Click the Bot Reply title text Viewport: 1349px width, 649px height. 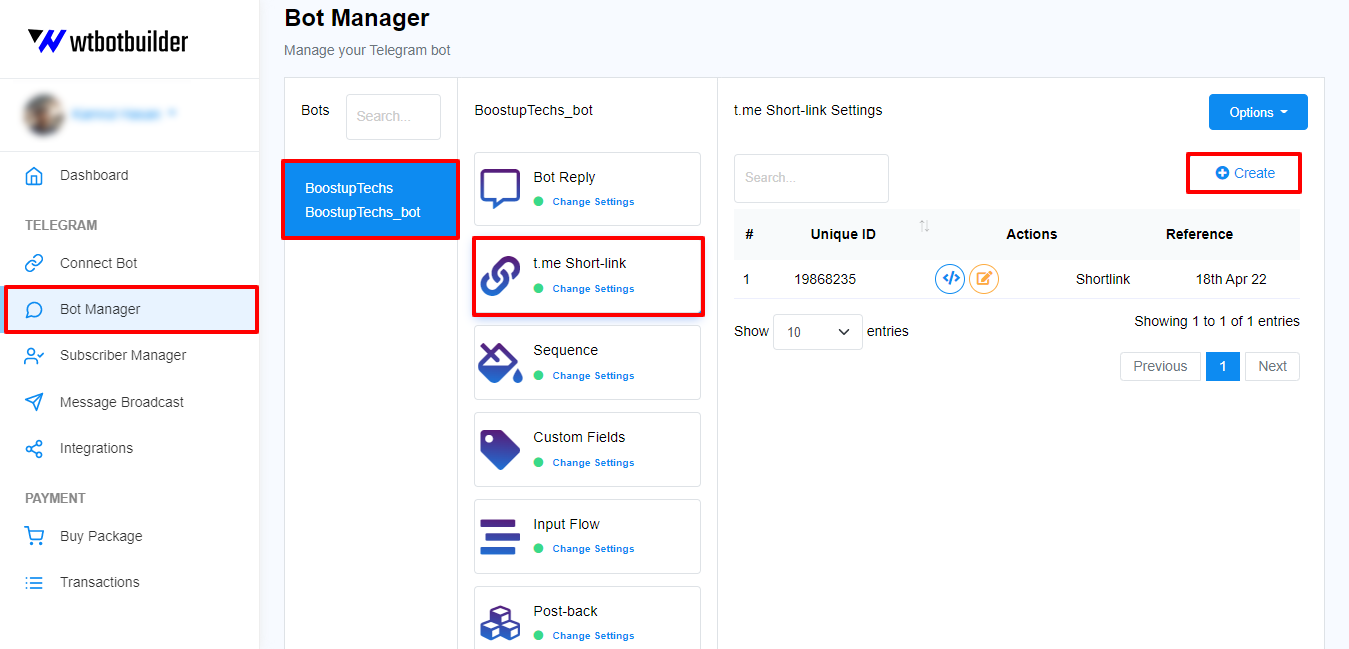[x=564, y=177]
